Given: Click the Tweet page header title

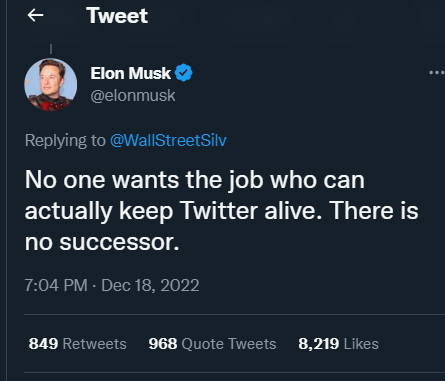Looking at the screenshot, I should [x=117, y=16].
